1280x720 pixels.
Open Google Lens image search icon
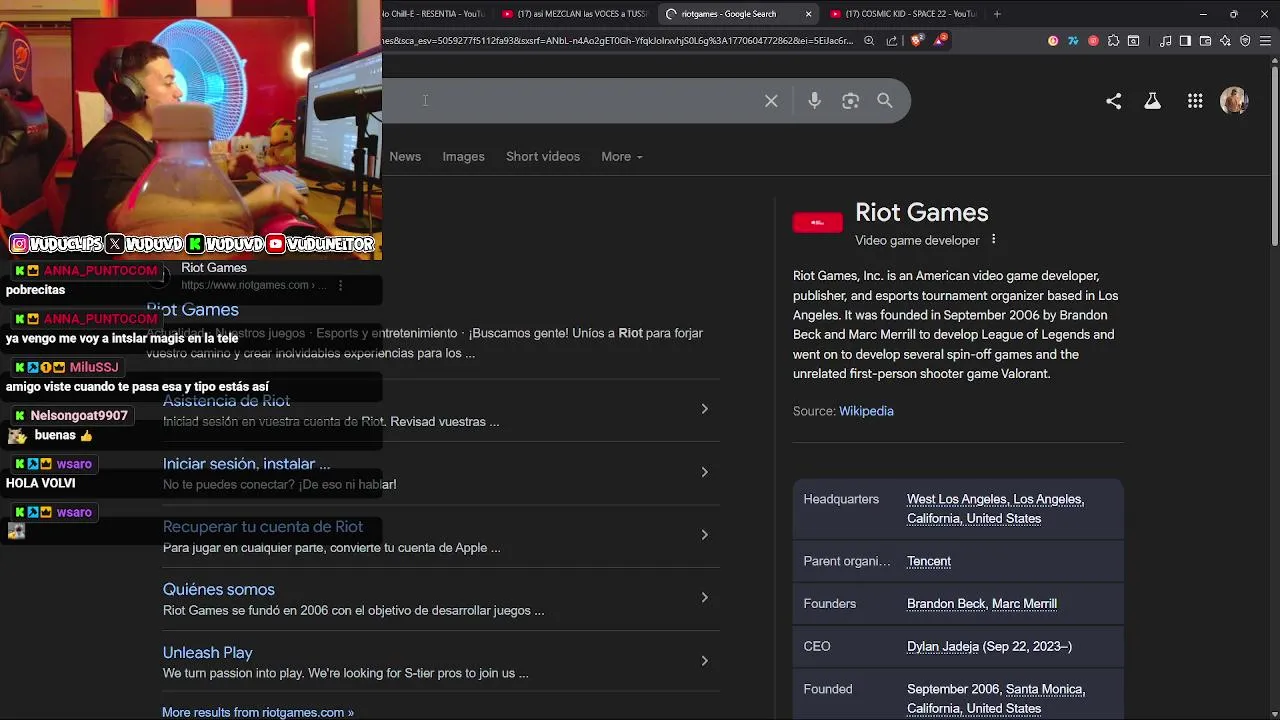(850, 101)
